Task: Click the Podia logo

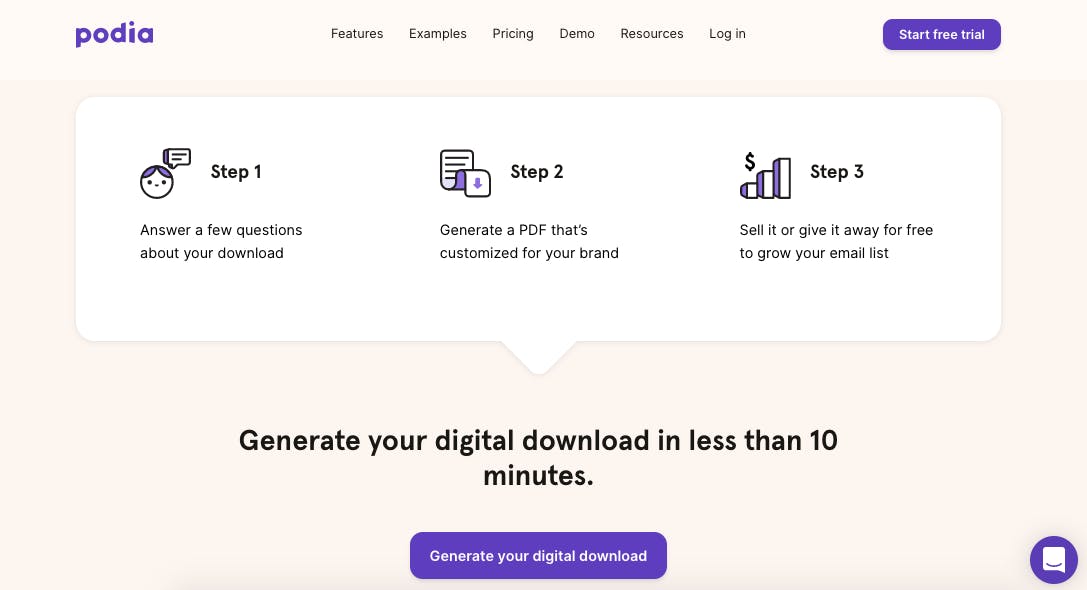Action: (114, 34)
